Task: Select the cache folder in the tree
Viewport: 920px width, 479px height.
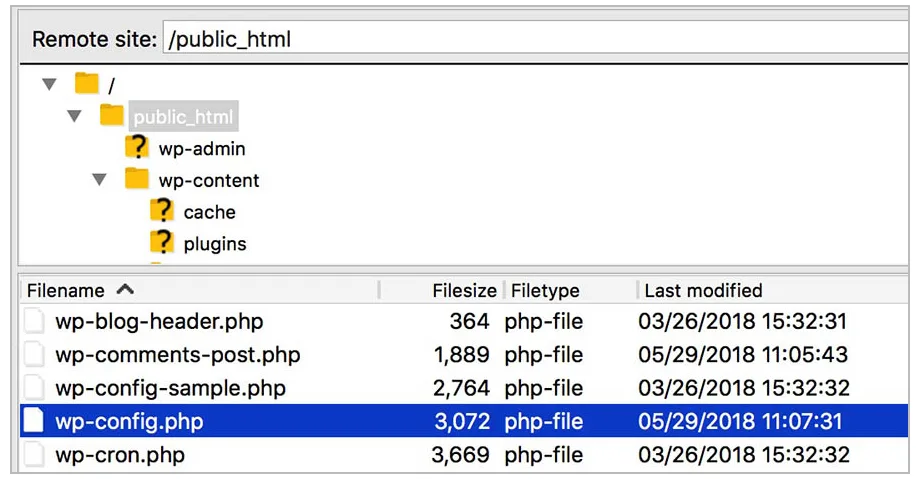Action: pyautogui.click(x=209, y=212)
